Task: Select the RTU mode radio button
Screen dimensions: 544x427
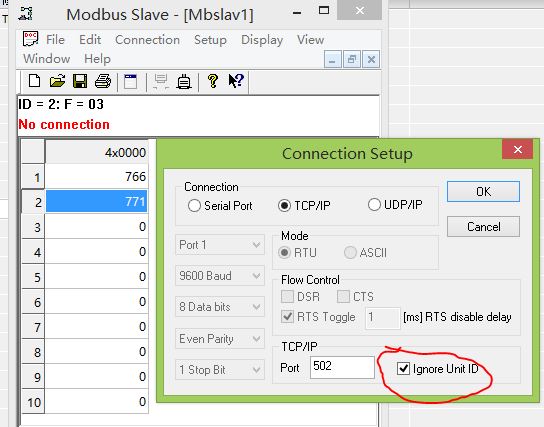Action: tap(284, 253)
